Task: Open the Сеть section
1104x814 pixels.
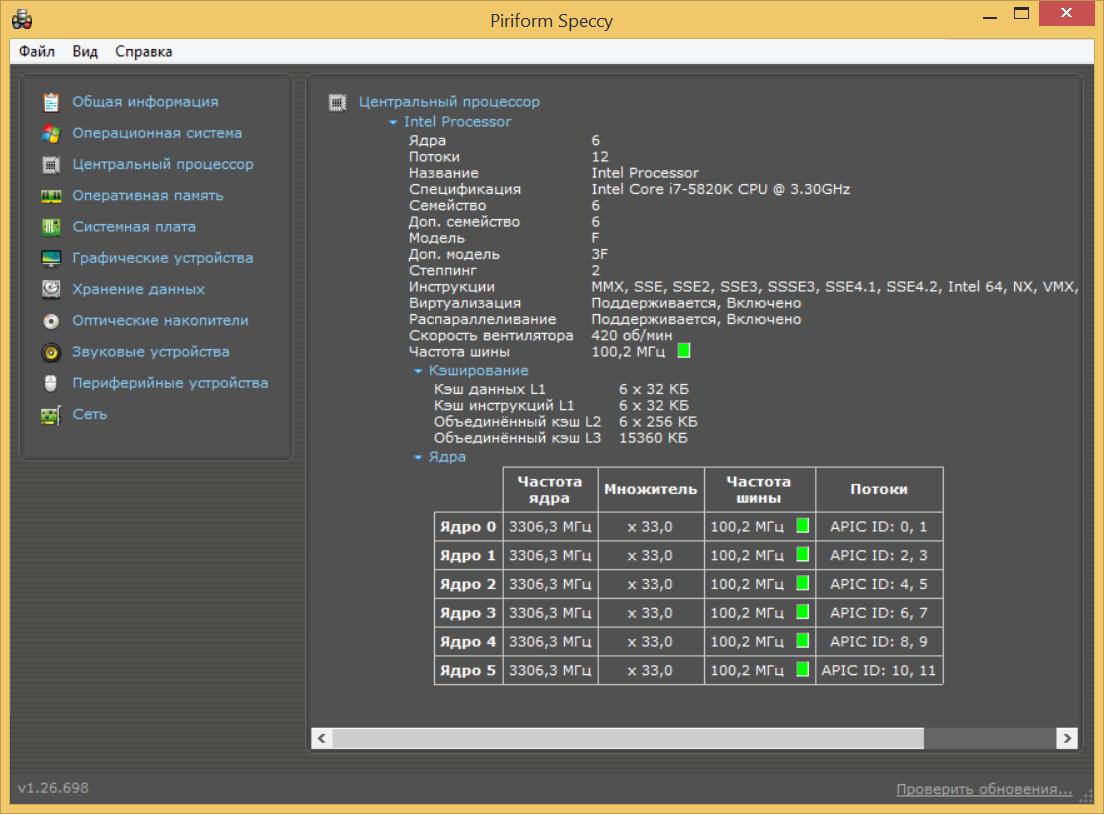Action: 89,414
